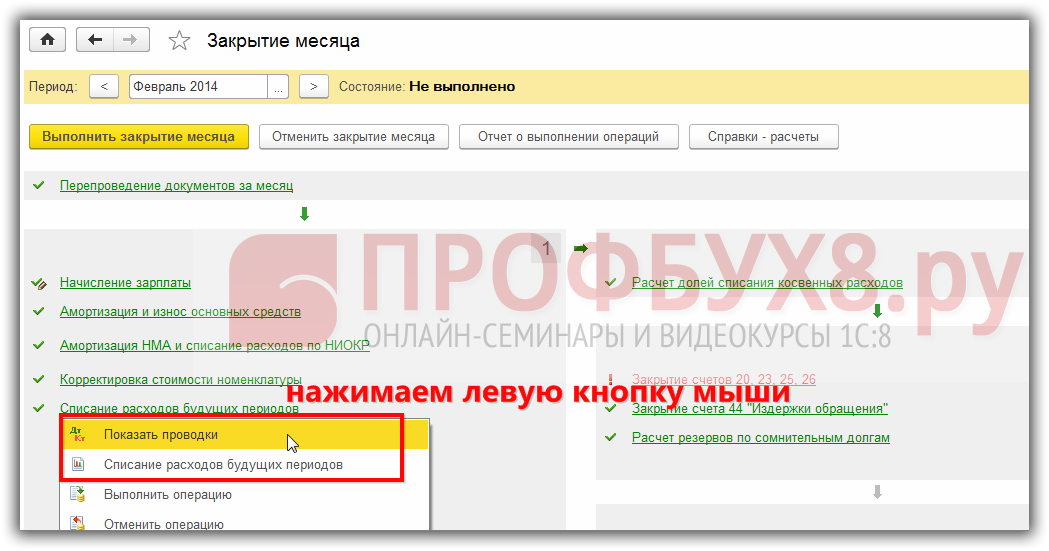
Task: Click checkmark beside Списание расходов будущих периодов link
Action: (x=39, y=408)
